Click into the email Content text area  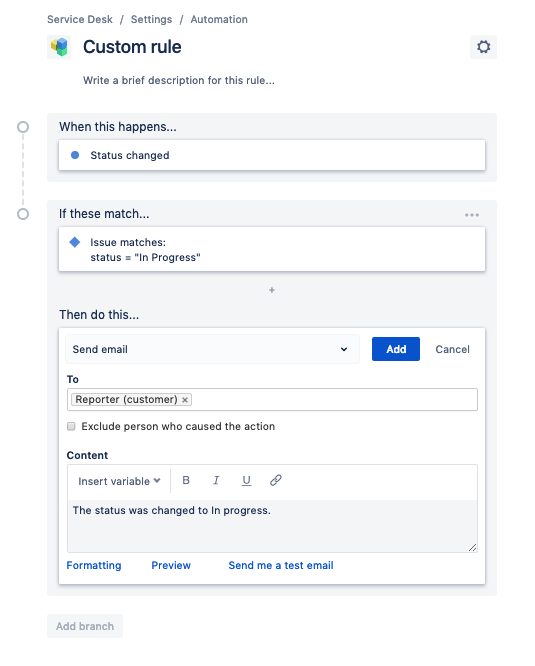[x=272, y=526]
